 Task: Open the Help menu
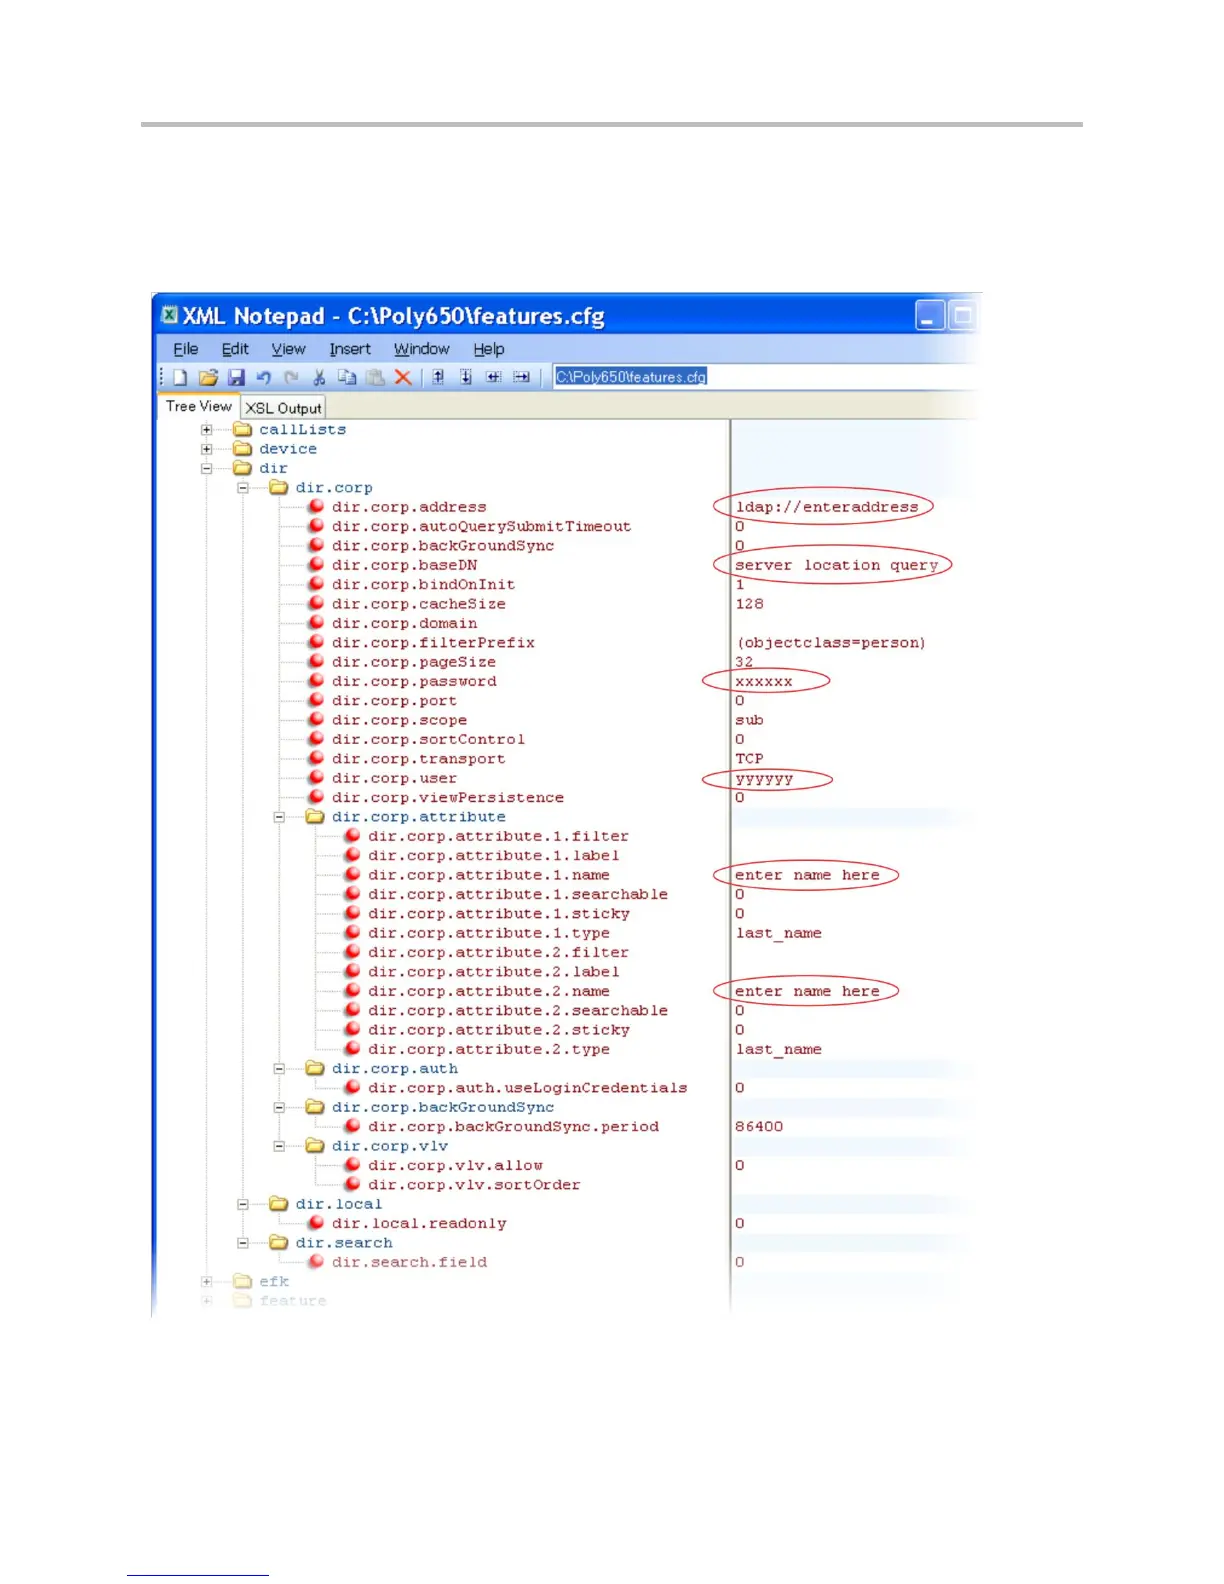(x=489, y=349)
